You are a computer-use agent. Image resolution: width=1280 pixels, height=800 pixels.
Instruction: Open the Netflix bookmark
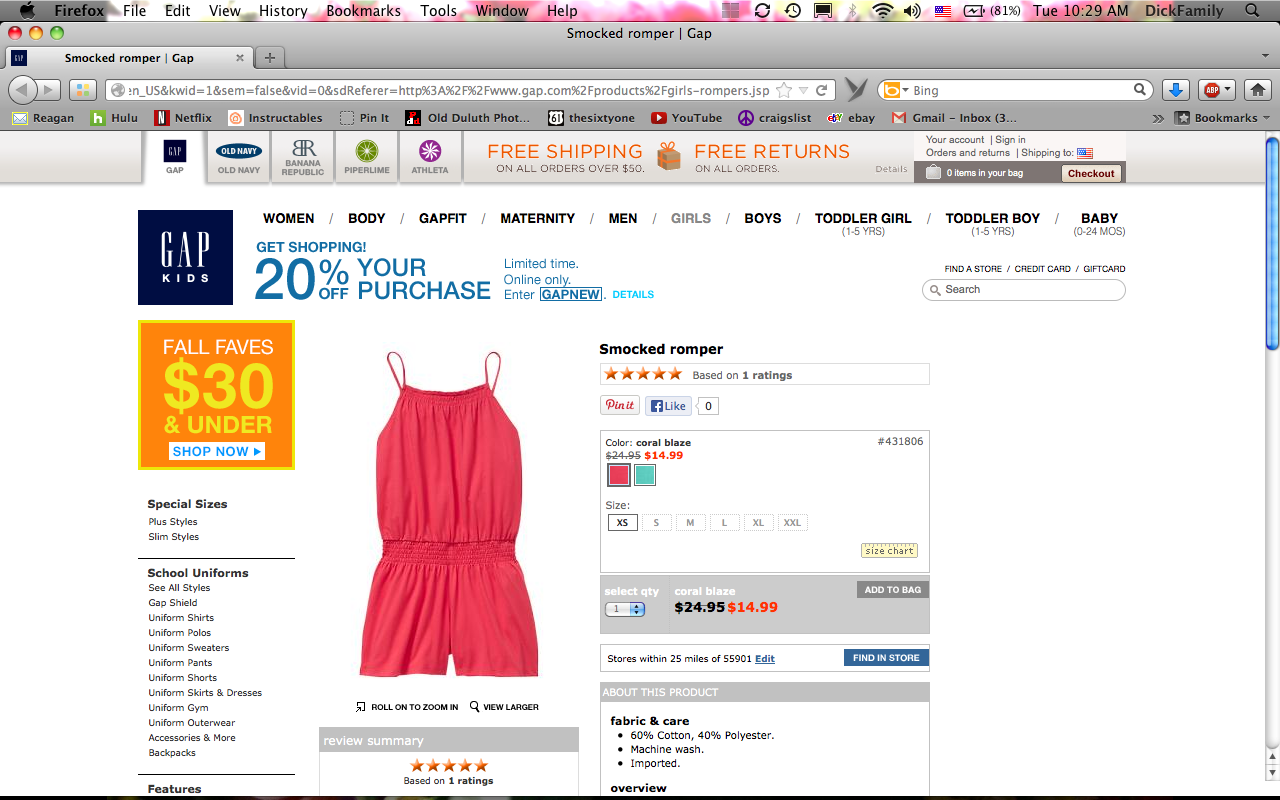[183, 118]
